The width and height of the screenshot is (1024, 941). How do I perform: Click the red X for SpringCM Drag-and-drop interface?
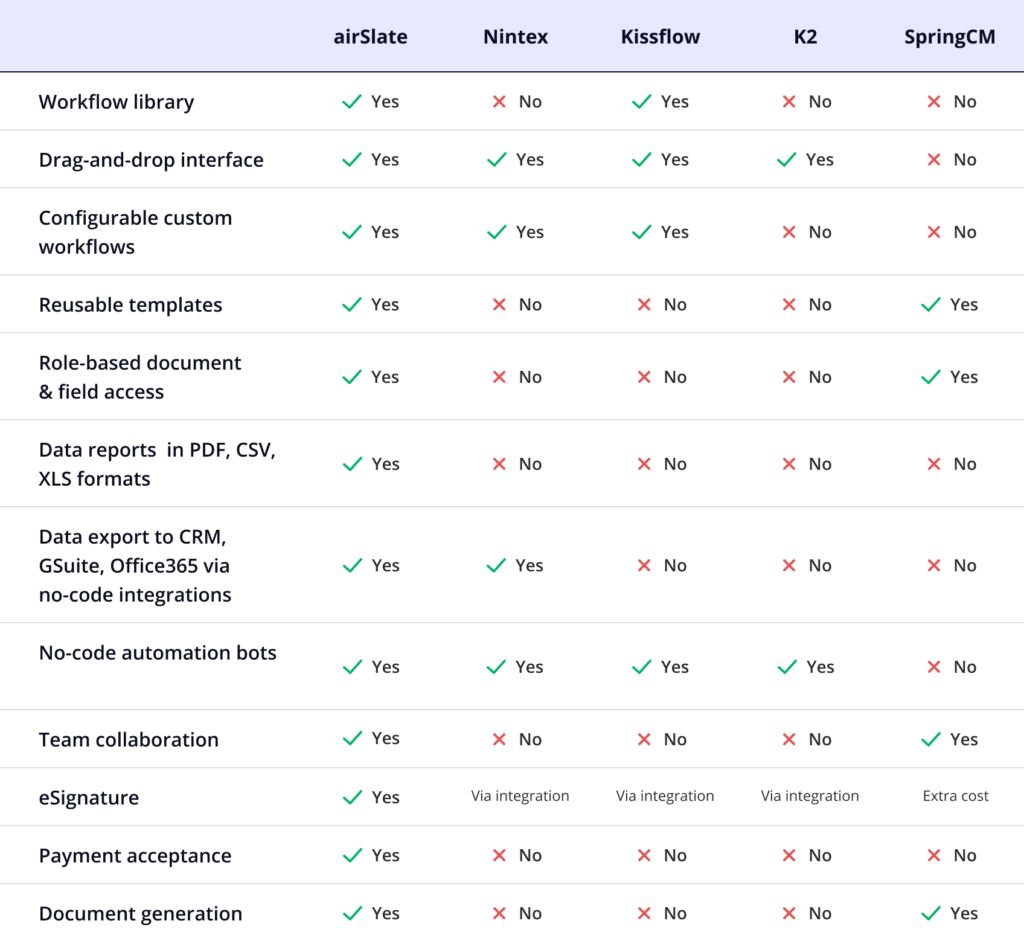pos(934,160)
